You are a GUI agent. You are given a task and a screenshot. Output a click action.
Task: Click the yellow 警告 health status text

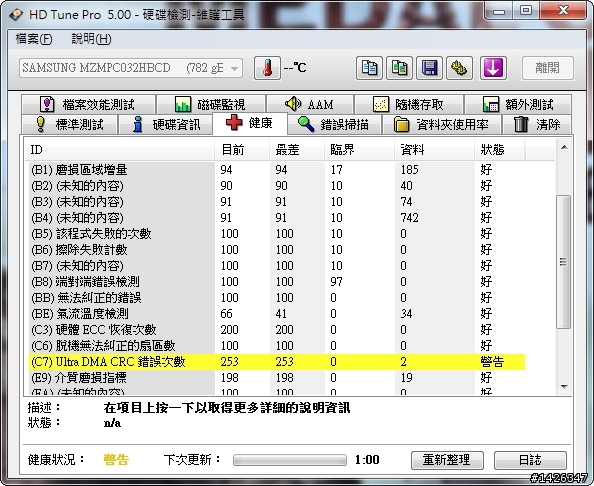point(116,459)
